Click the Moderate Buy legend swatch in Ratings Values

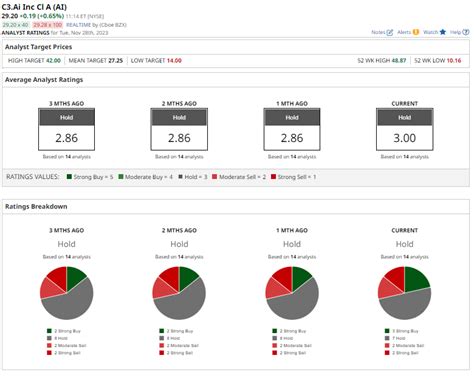click(121, 177)
